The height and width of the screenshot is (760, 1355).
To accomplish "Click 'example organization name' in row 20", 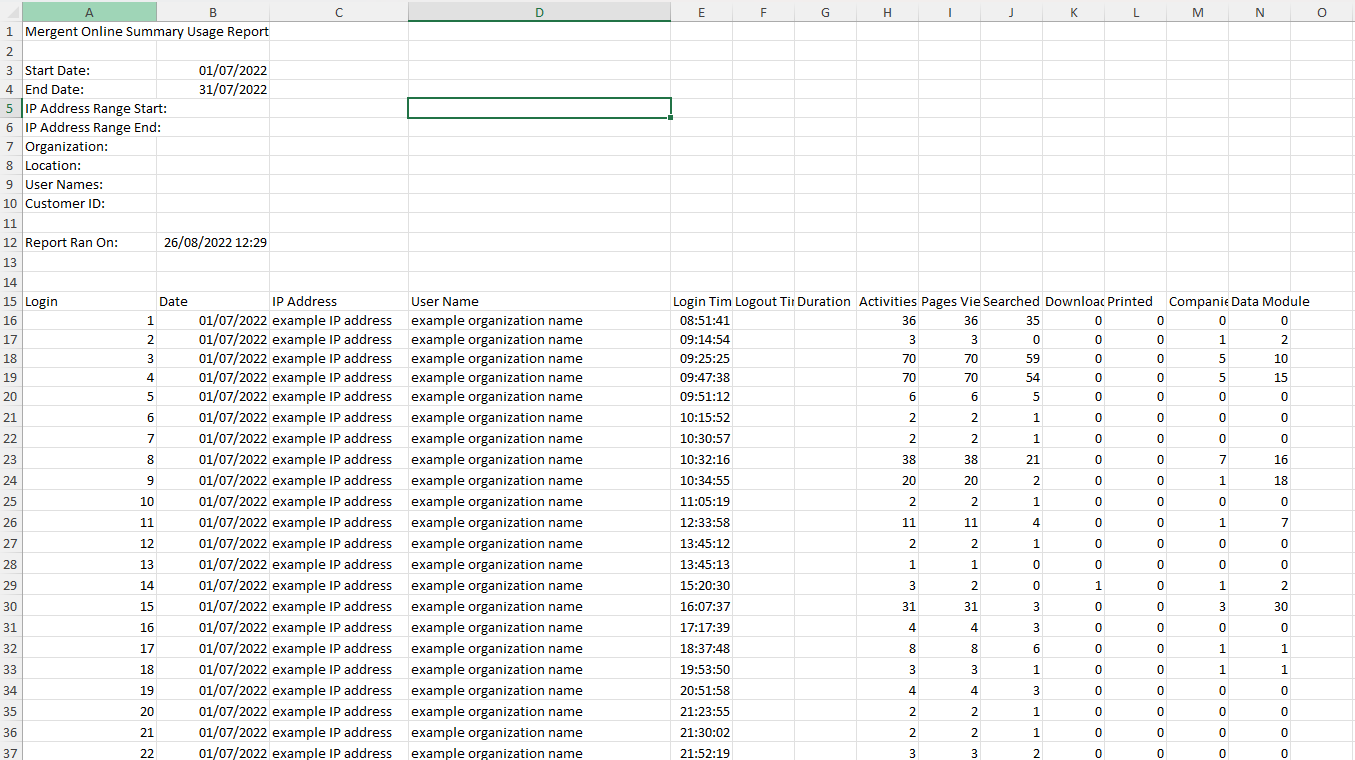I will 539,396.
